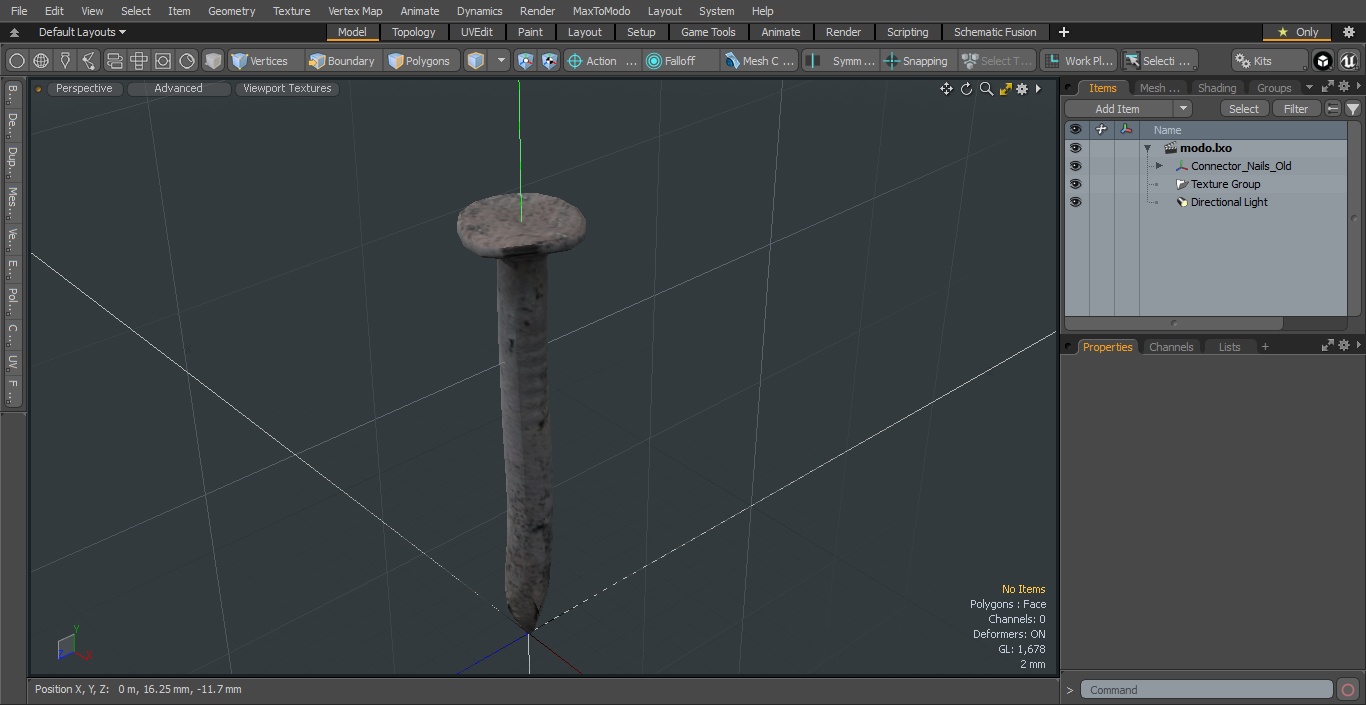Viewport: 1366px width, 705px height.
Task: Switch to the Topology layout tab
Action: 413,32
